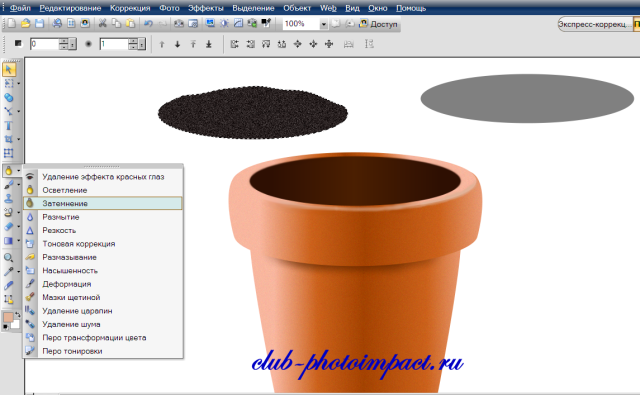The height and width of the screenshot is (395, 640).
Task: Expand the retouch tool flyout arrow
Action: [19, 170]
